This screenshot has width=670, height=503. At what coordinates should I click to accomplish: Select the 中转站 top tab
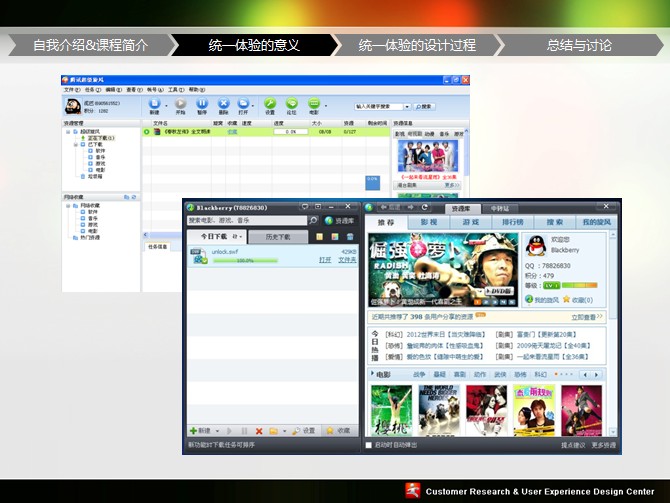coord(500,209)
